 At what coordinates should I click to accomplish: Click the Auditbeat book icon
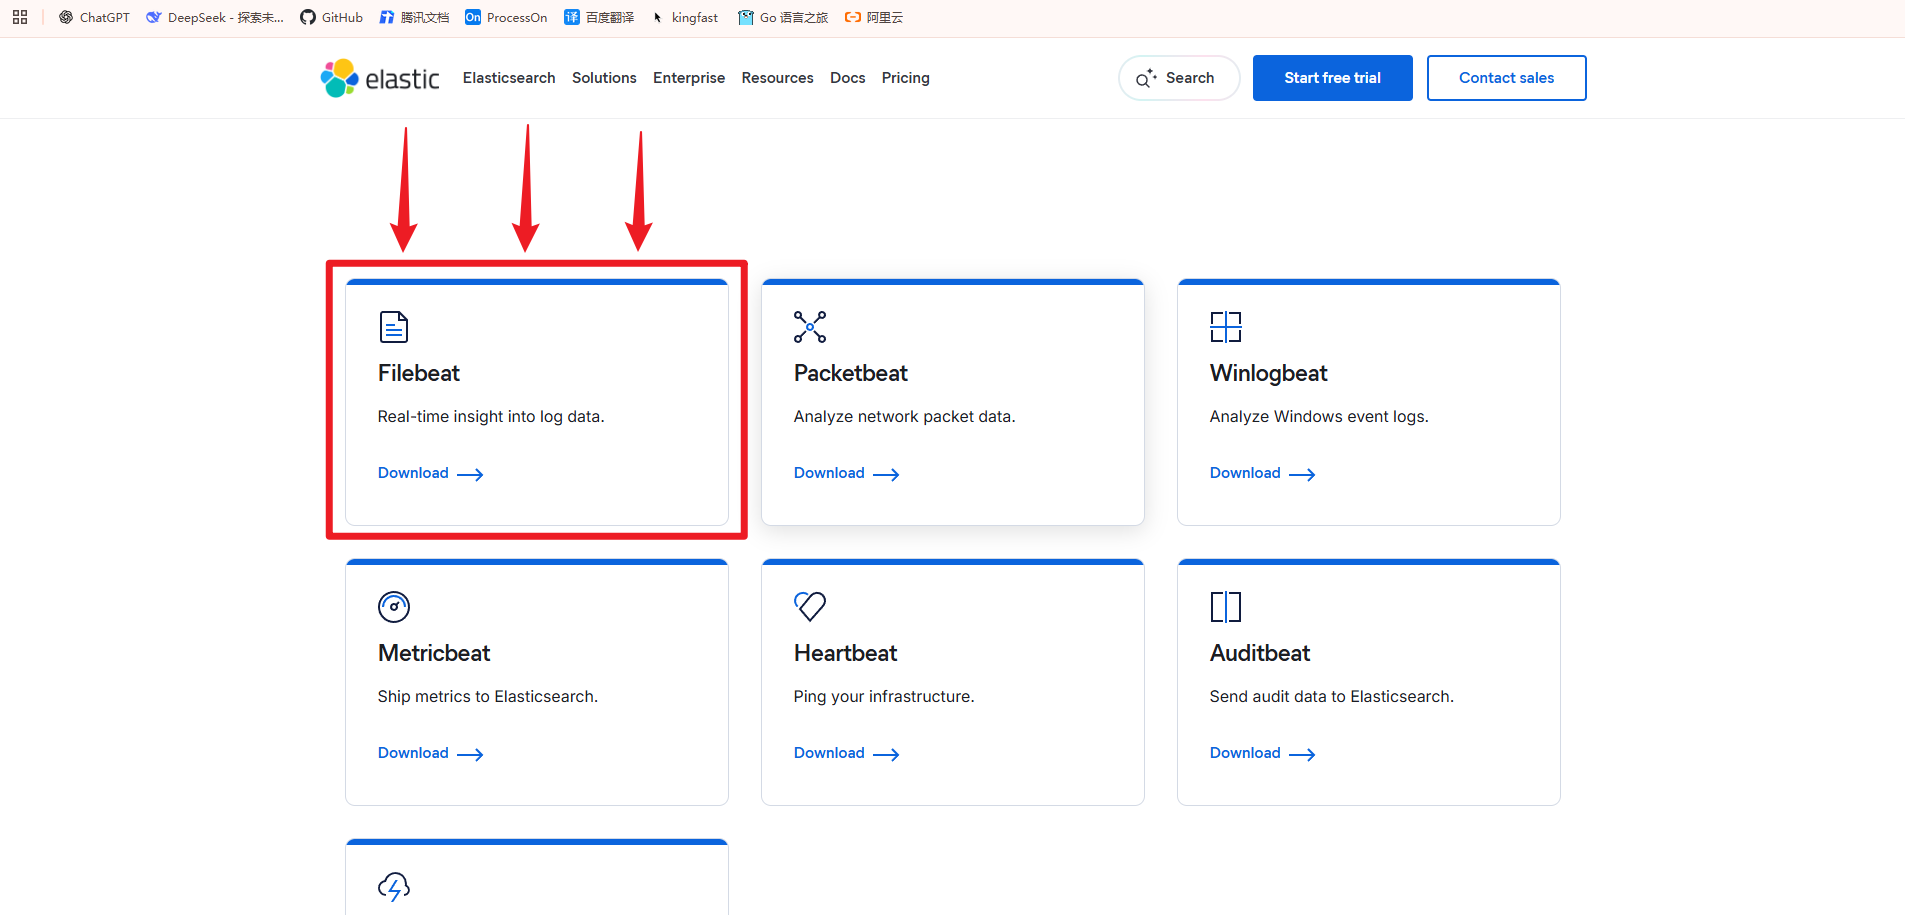click(x=1226, y=607)
